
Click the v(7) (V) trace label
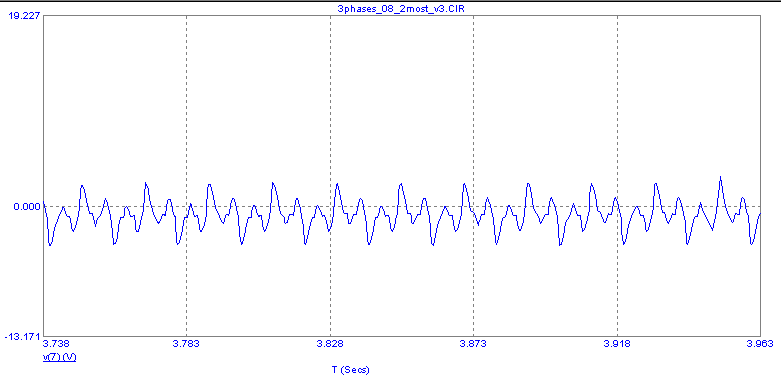tap(59, 358)
